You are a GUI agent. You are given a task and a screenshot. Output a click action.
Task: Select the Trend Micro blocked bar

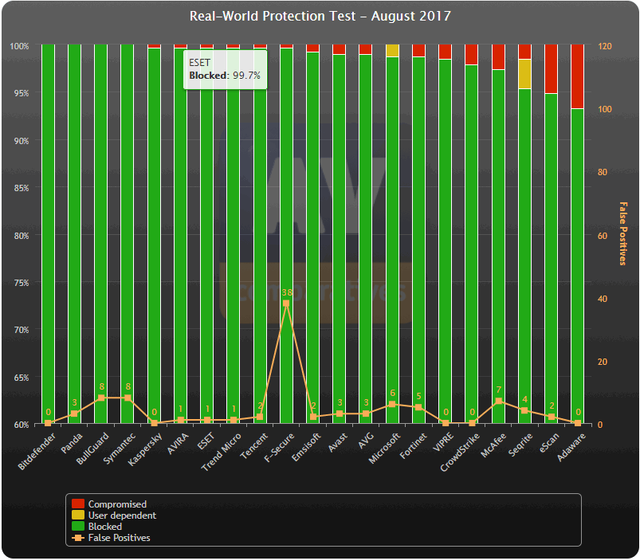point(233,236)
